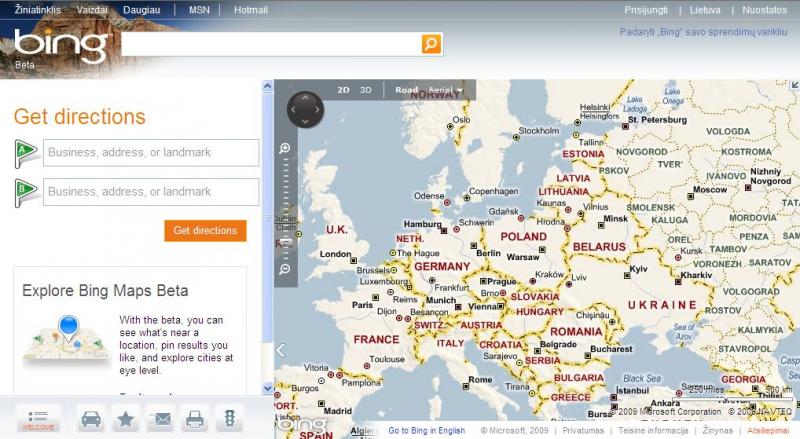Open the Vaizdai menu item
Screen dimensions: 800x439
[x=92, y=10]
